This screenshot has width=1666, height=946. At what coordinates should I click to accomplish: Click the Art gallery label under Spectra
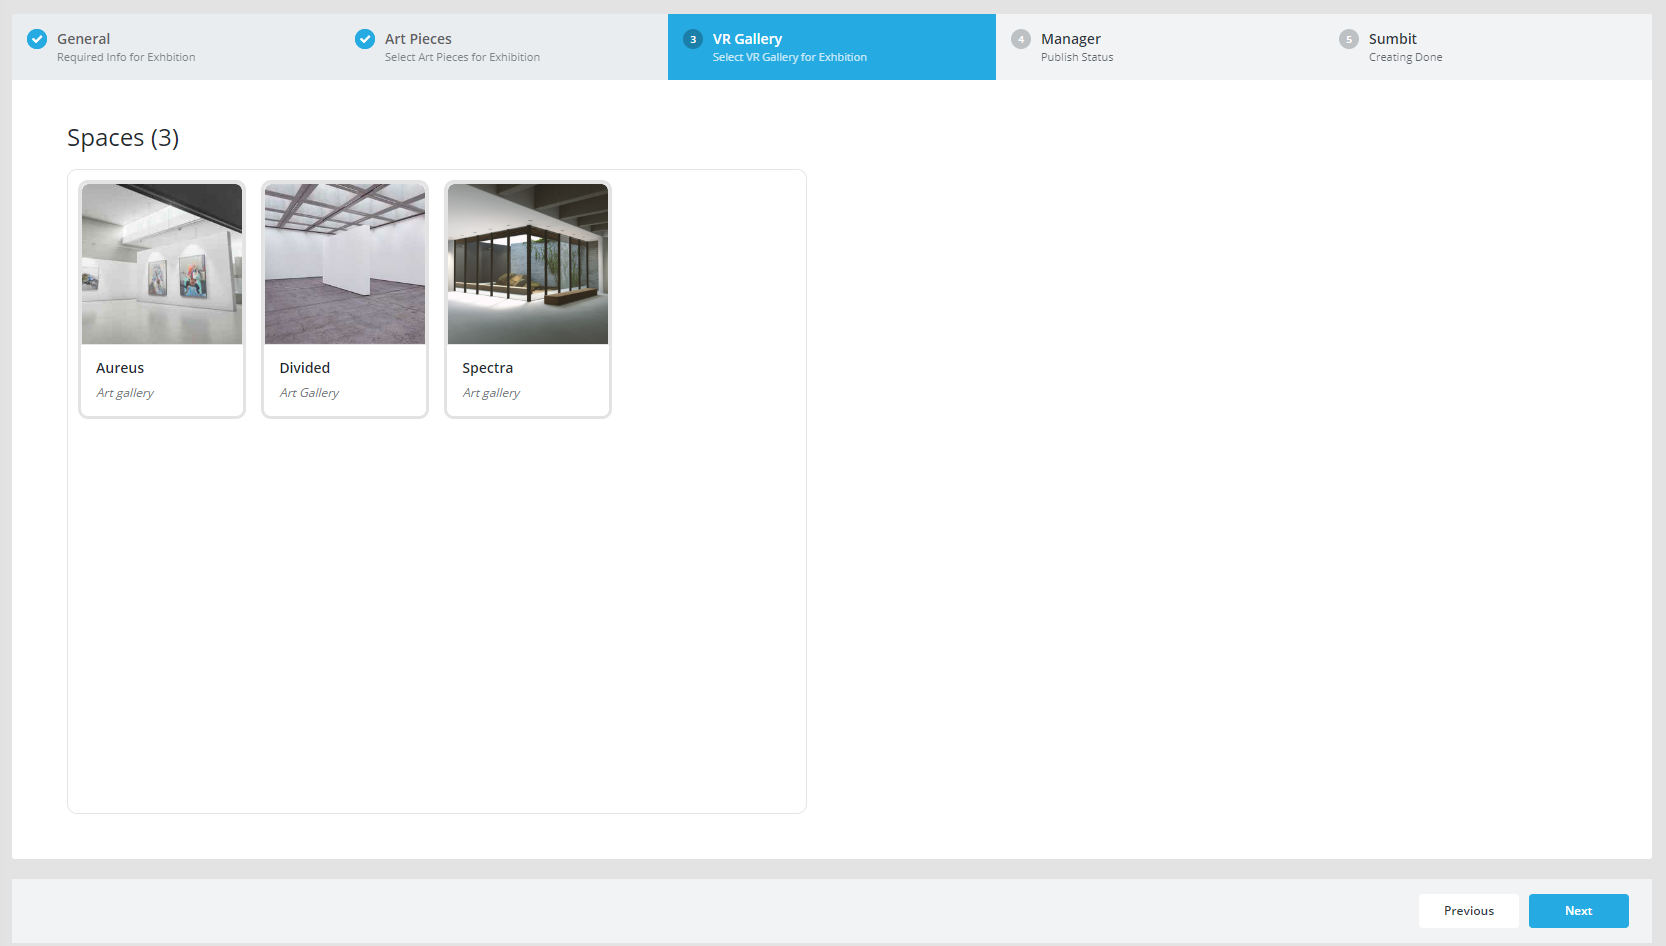pos(491,393)
